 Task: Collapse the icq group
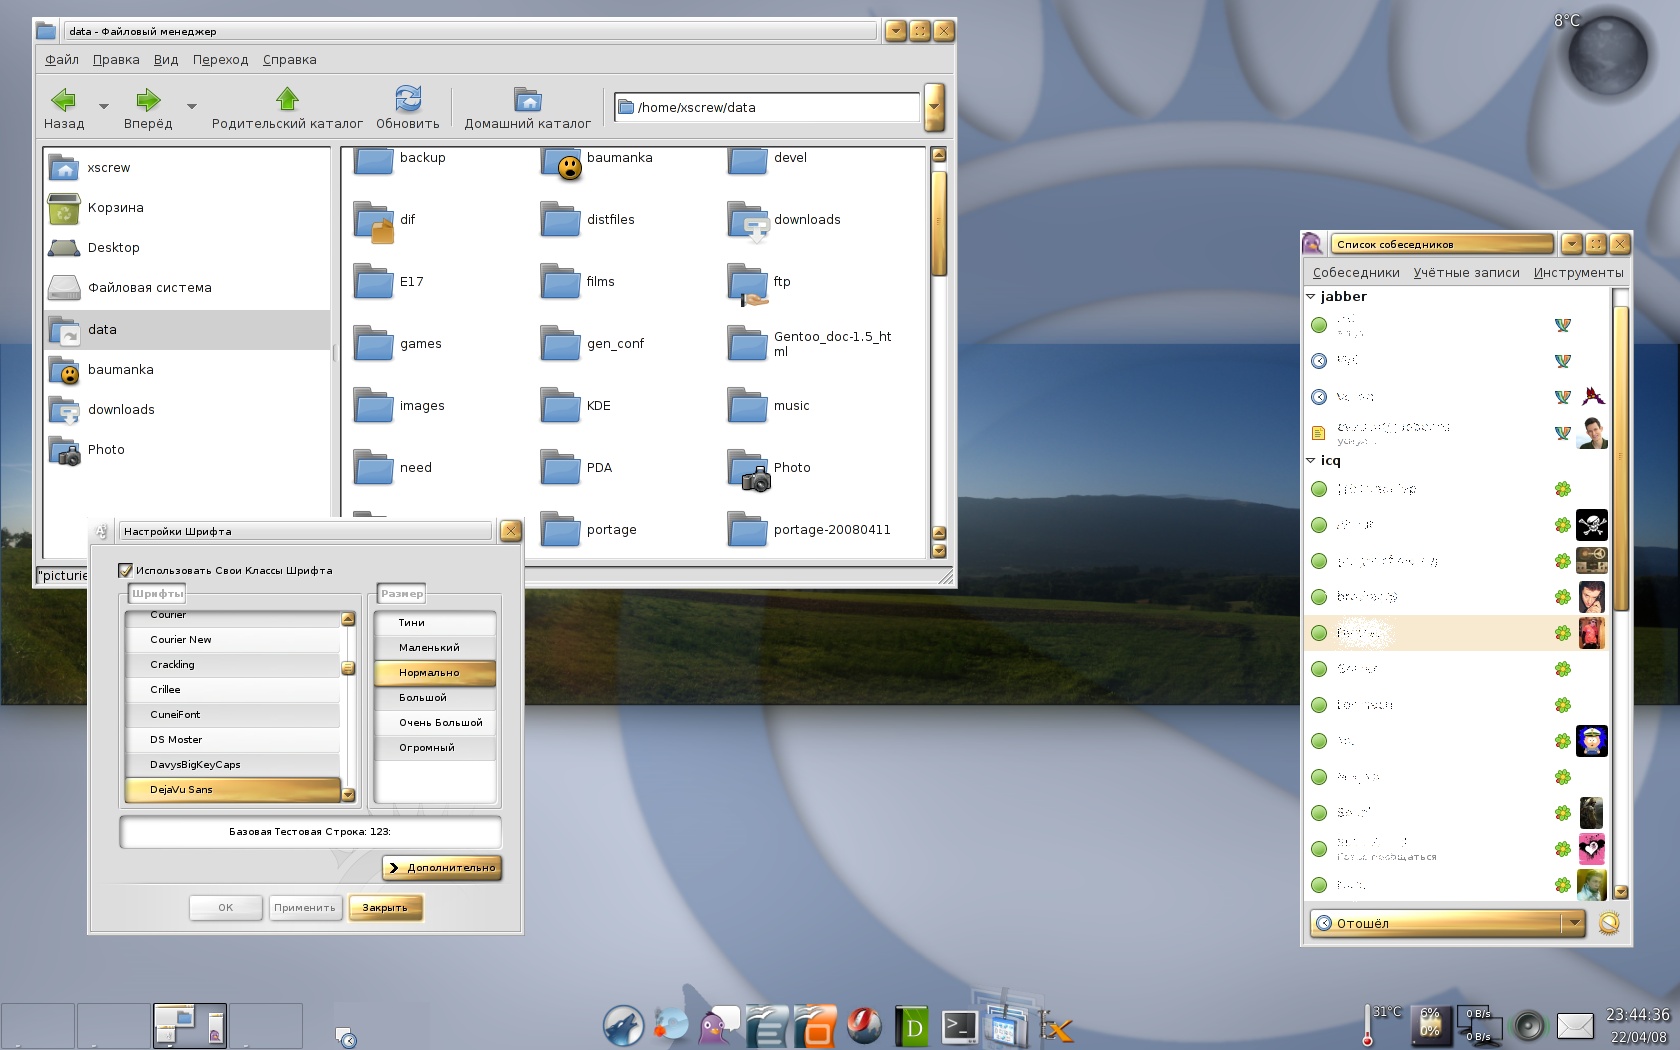(x=1311, y=461)
